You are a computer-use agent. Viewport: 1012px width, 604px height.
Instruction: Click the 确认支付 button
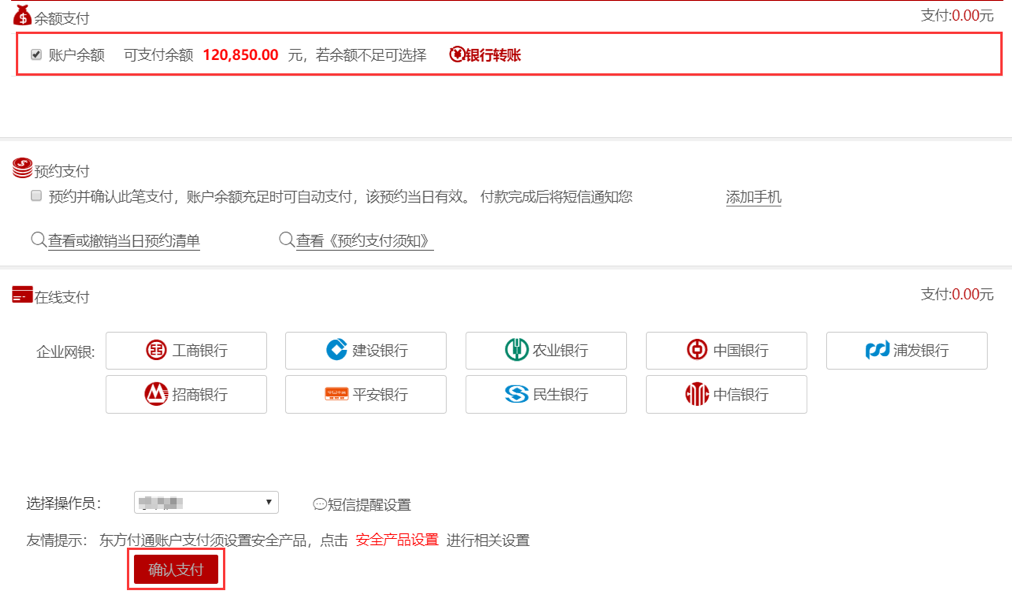pos(176,569)
